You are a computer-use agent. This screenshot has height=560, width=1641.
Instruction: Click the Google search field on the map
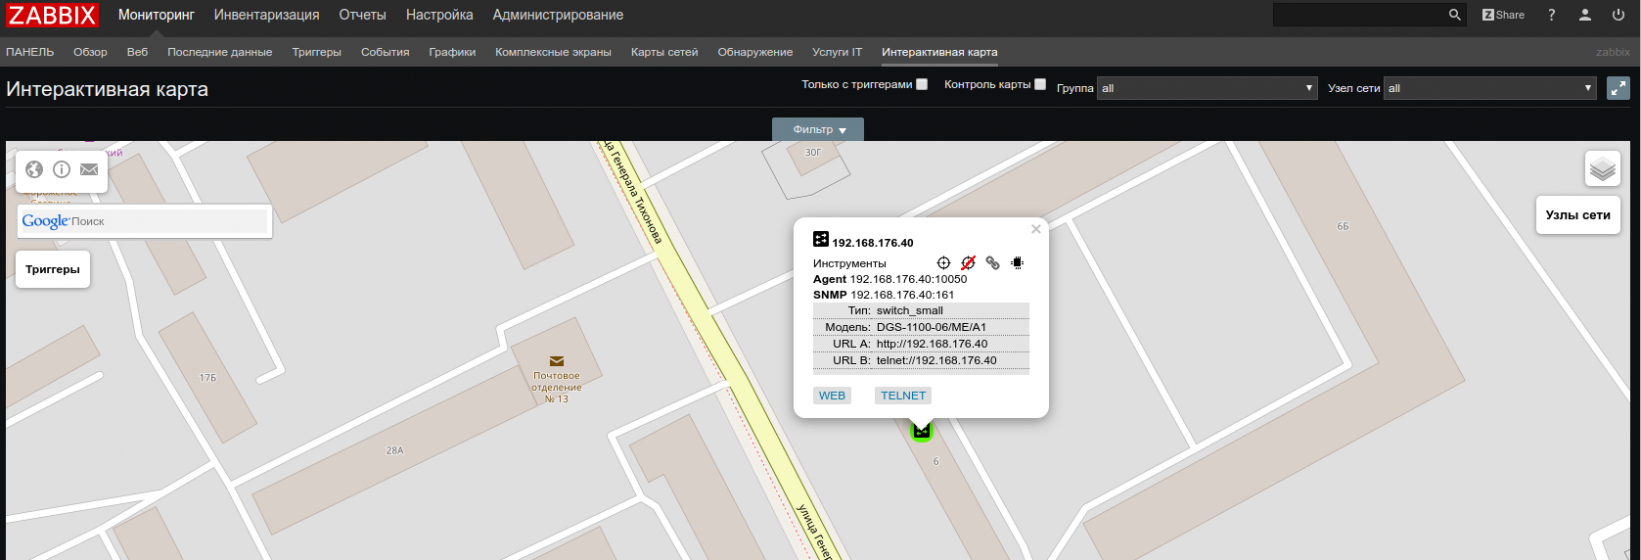pyautogui.click(x=168, y=221)
